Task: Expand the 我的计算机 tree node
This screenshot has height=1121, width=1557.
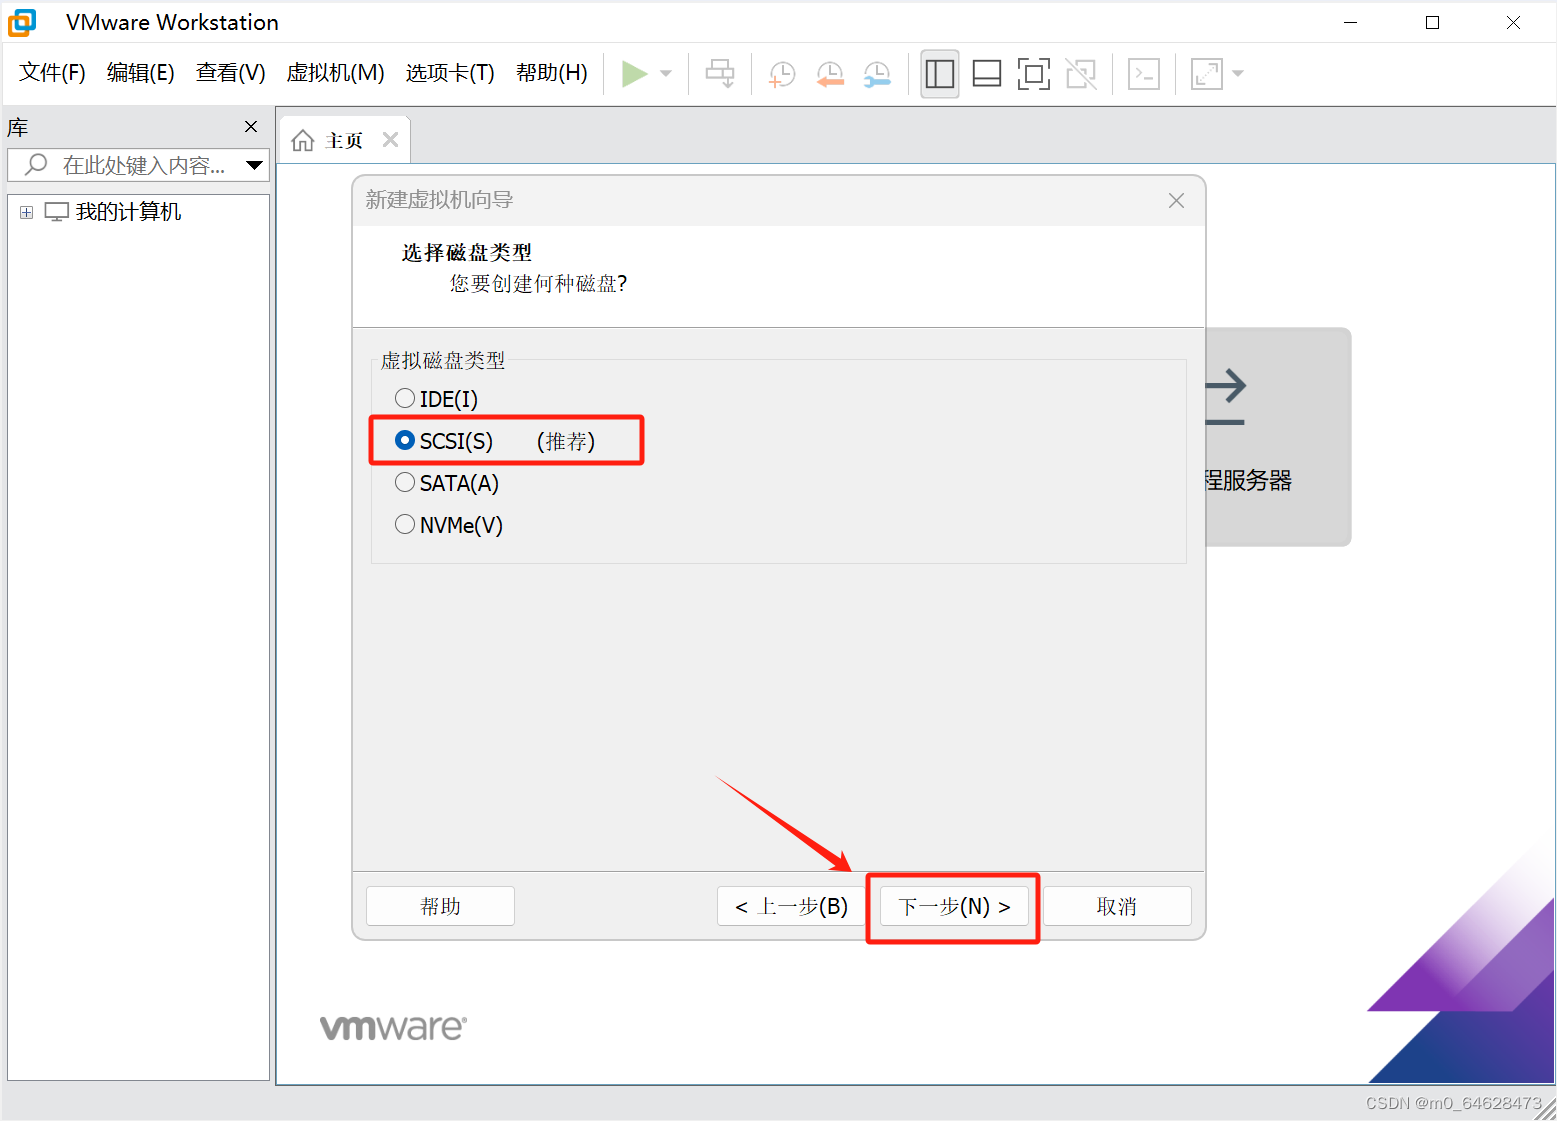Action: [27, 212]
